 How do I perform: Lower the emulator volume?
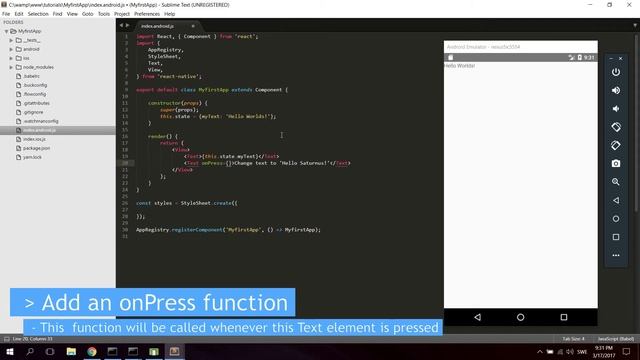(x=616, y=109)
